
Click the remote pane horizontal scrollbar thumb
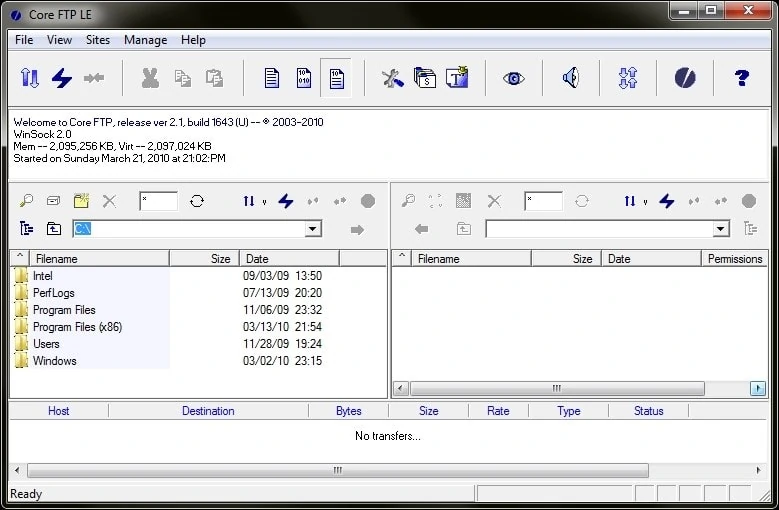[557, 388]
